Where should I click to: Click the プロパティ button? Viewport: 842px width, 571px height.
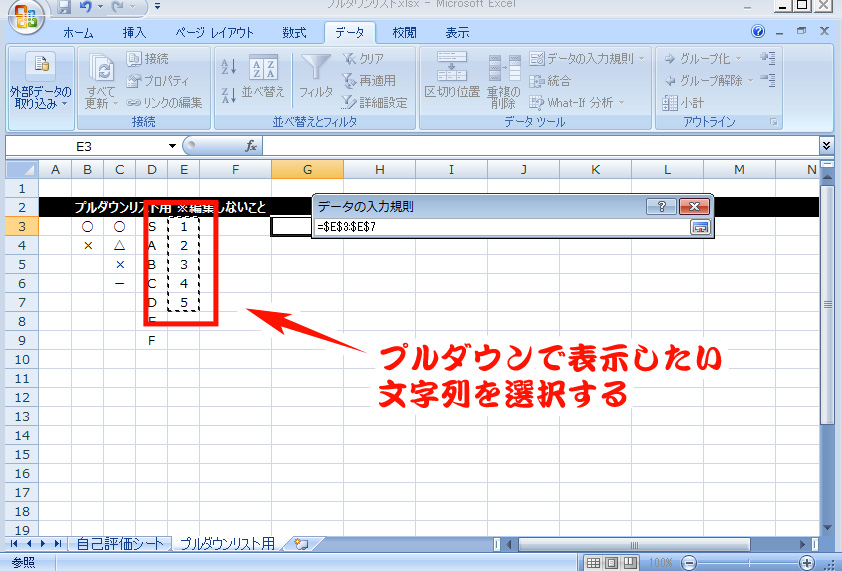[x=158, y=81]
